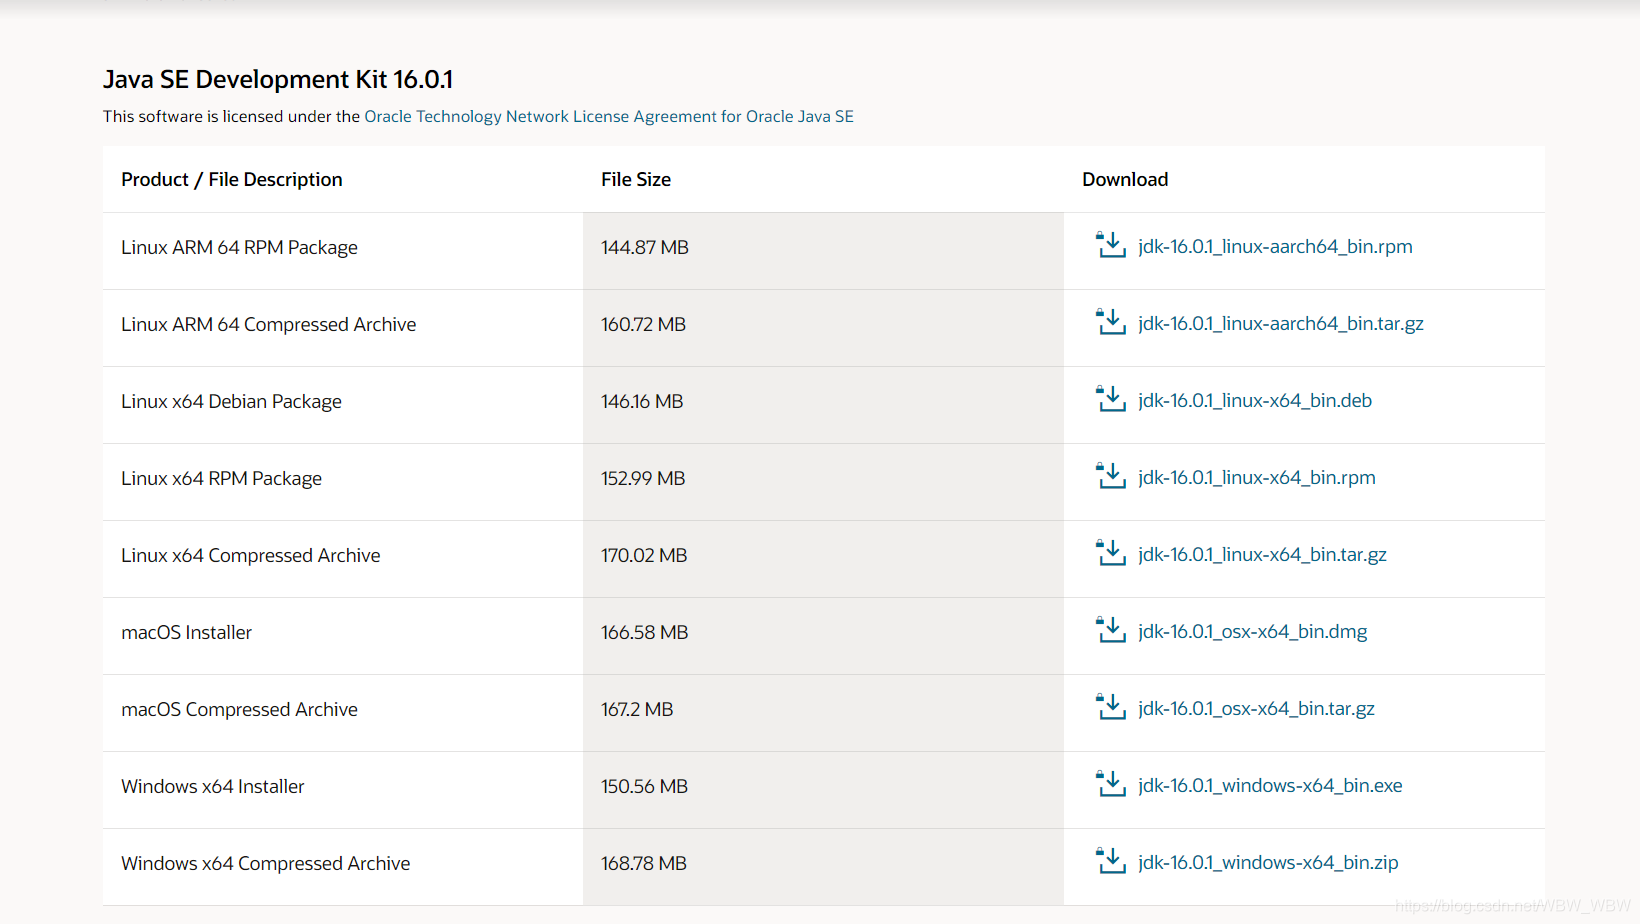Select the Java SE Development Kit 16.0.1 heading
Screen dimensions: 1640x924
point(278,79)
